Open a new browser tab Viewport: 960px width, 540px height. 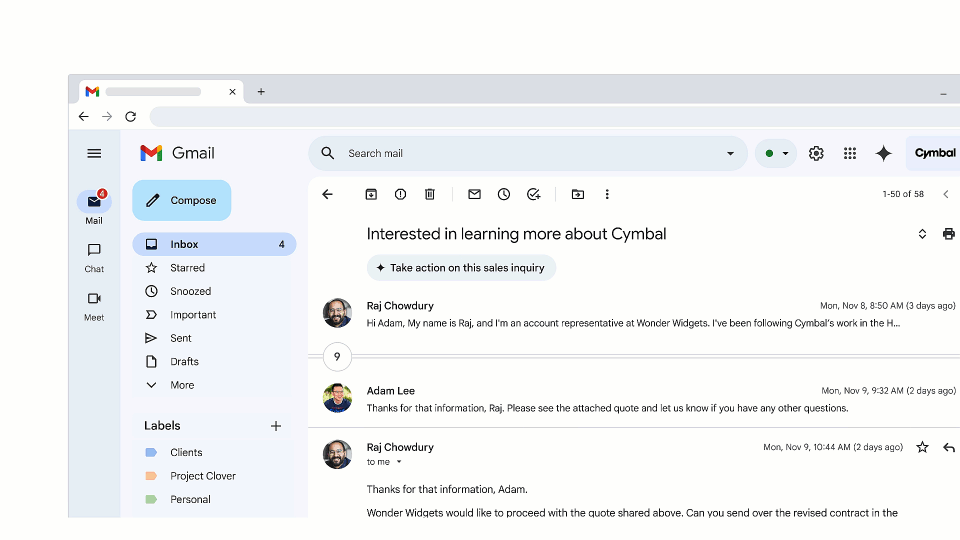(x=261, y=92)
